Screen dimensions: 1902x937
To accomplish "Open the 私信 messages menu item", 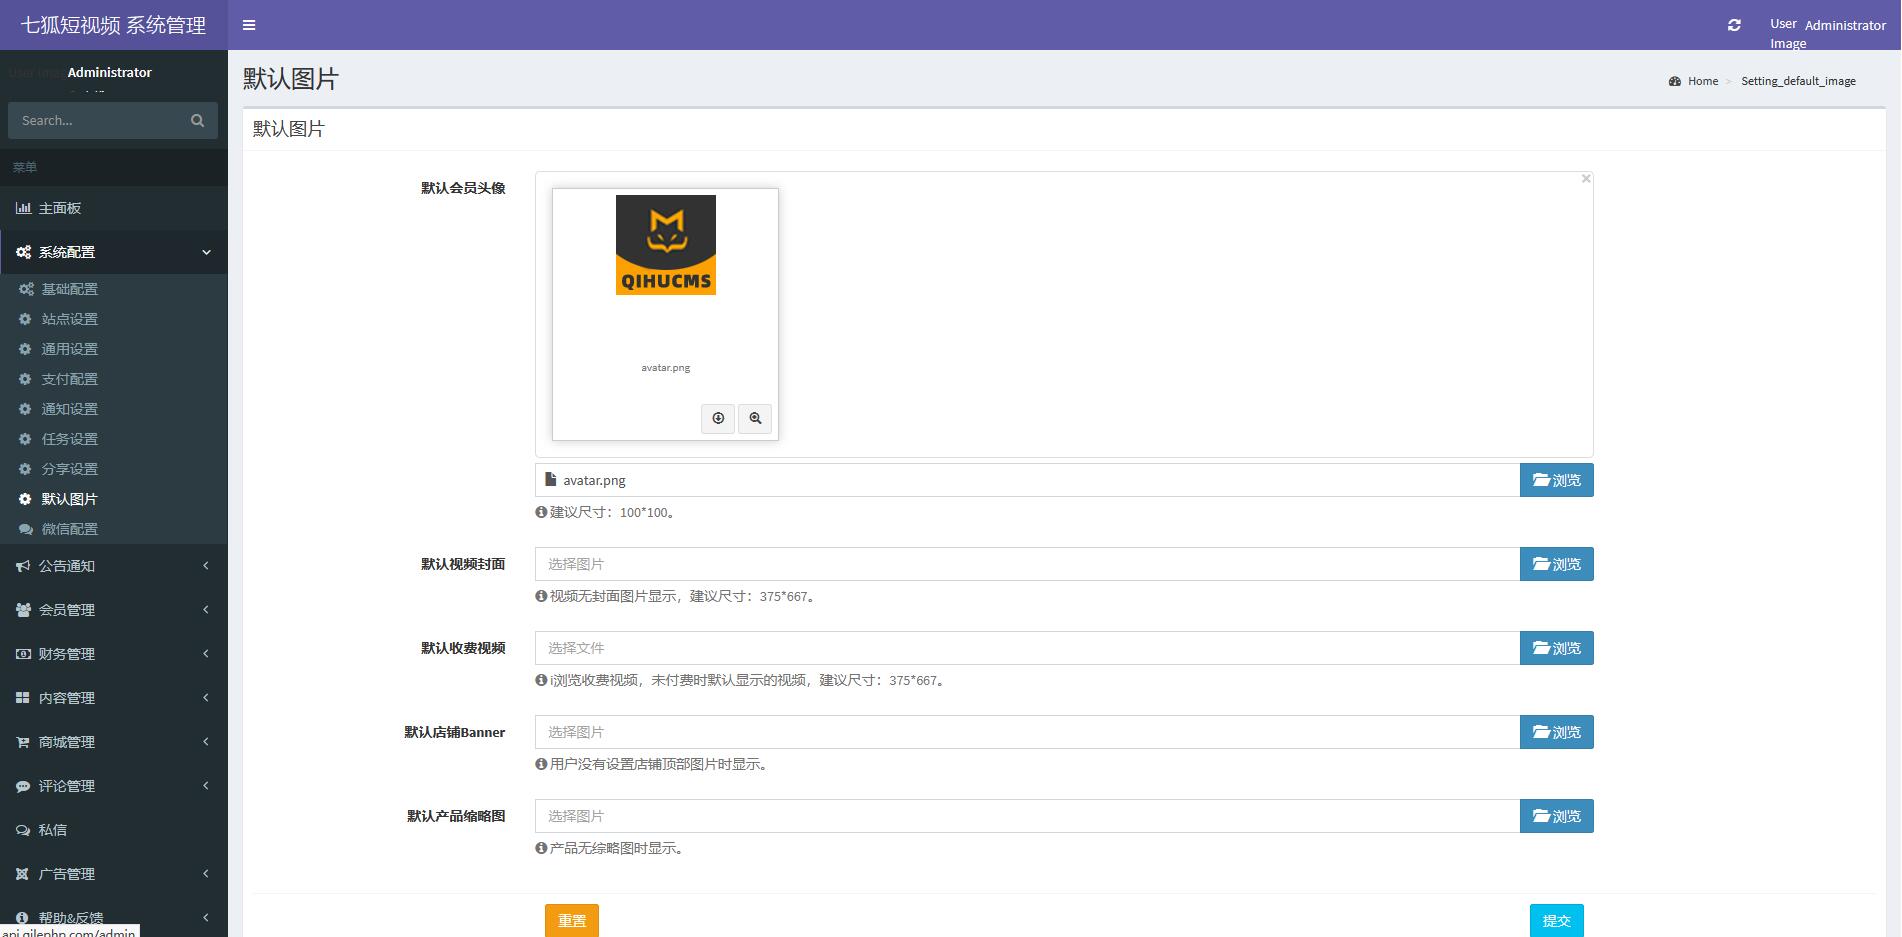I will tap(53, 830).
